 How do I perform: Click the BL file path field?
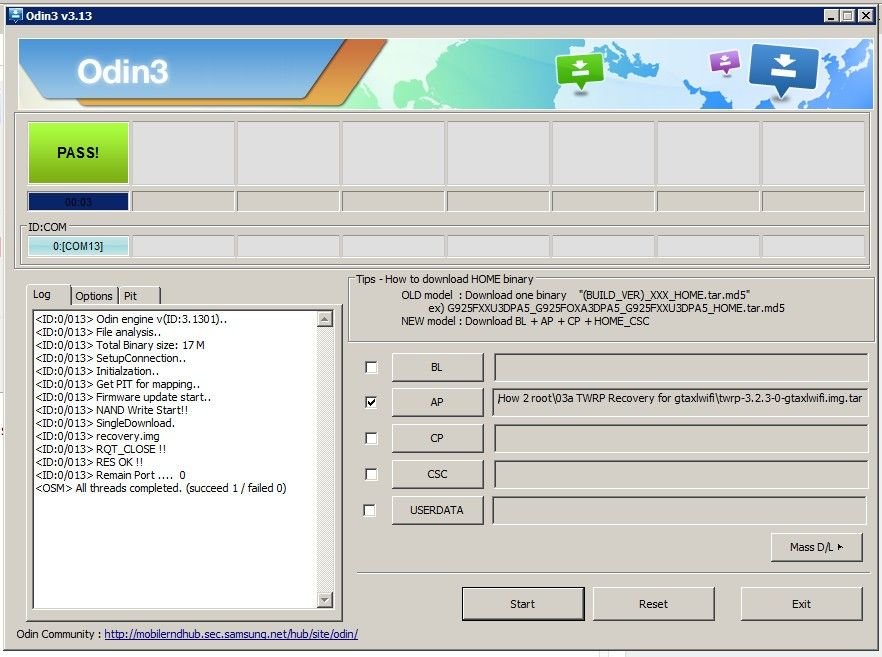tap(681, 367)
